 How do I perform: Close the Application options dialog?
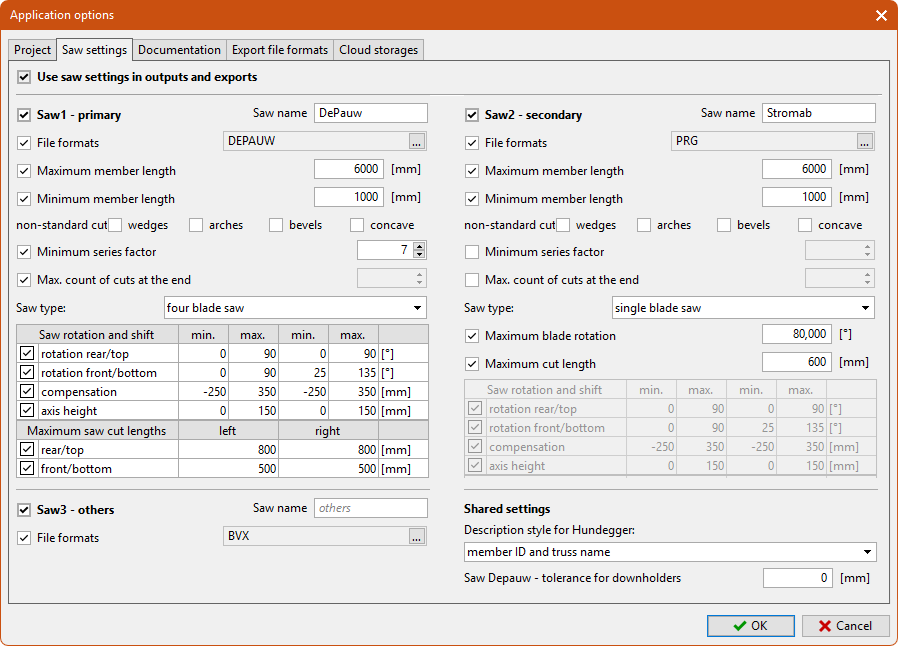[x=880, y=15]
